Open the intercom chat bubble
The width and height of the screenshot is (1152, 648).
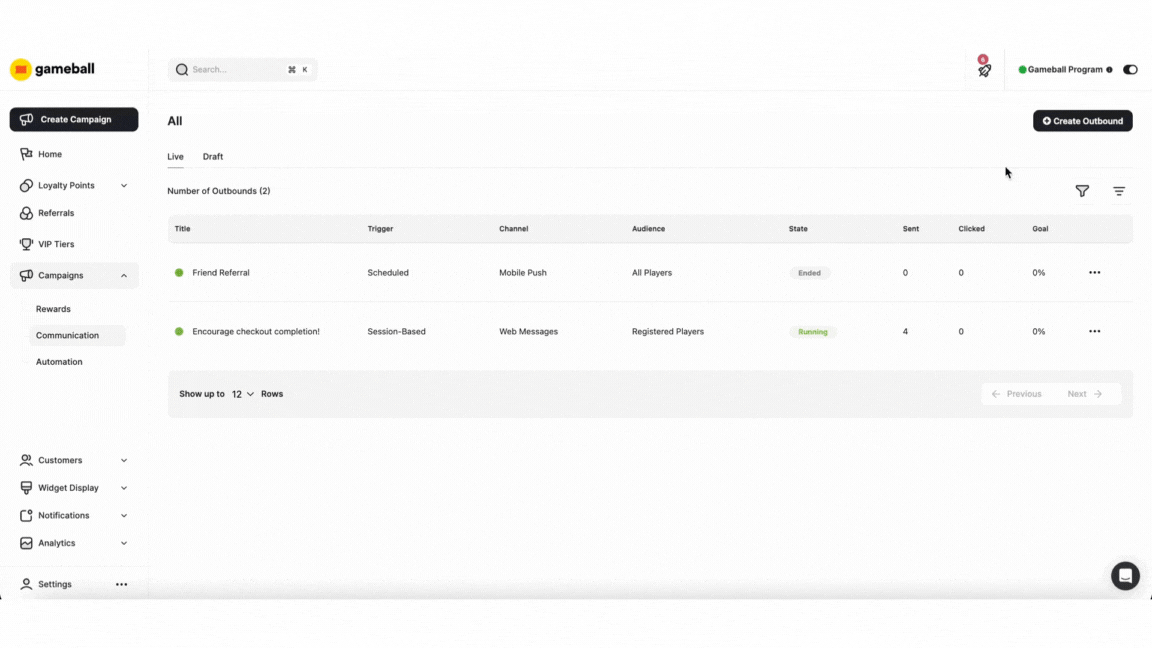pyautogui.click(x=1125, y=575)
